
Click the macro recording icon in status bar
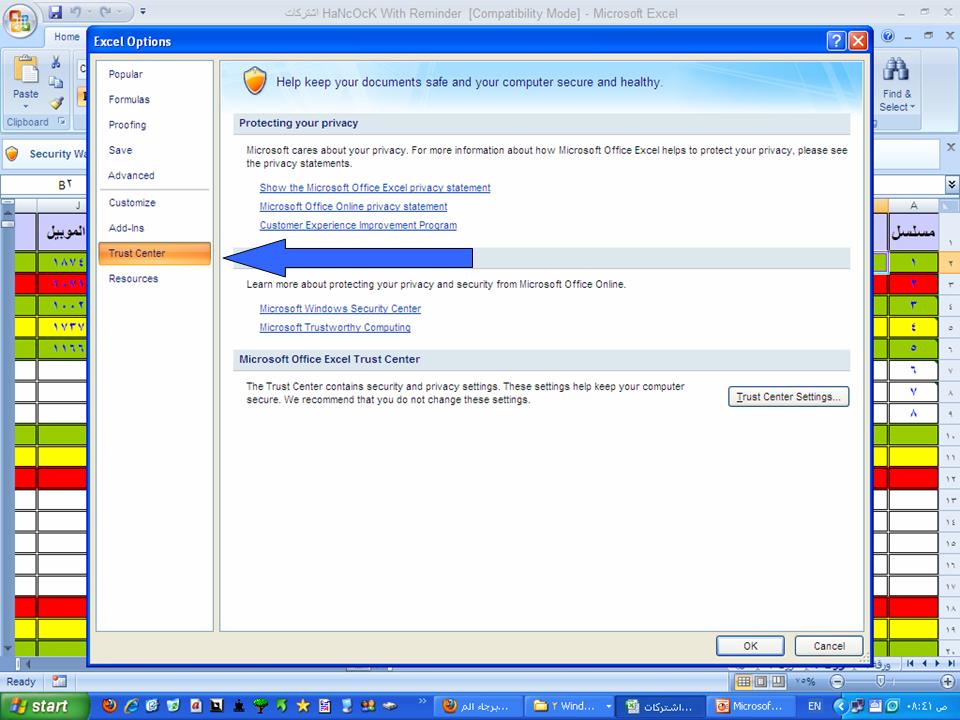tap(59, 681)
